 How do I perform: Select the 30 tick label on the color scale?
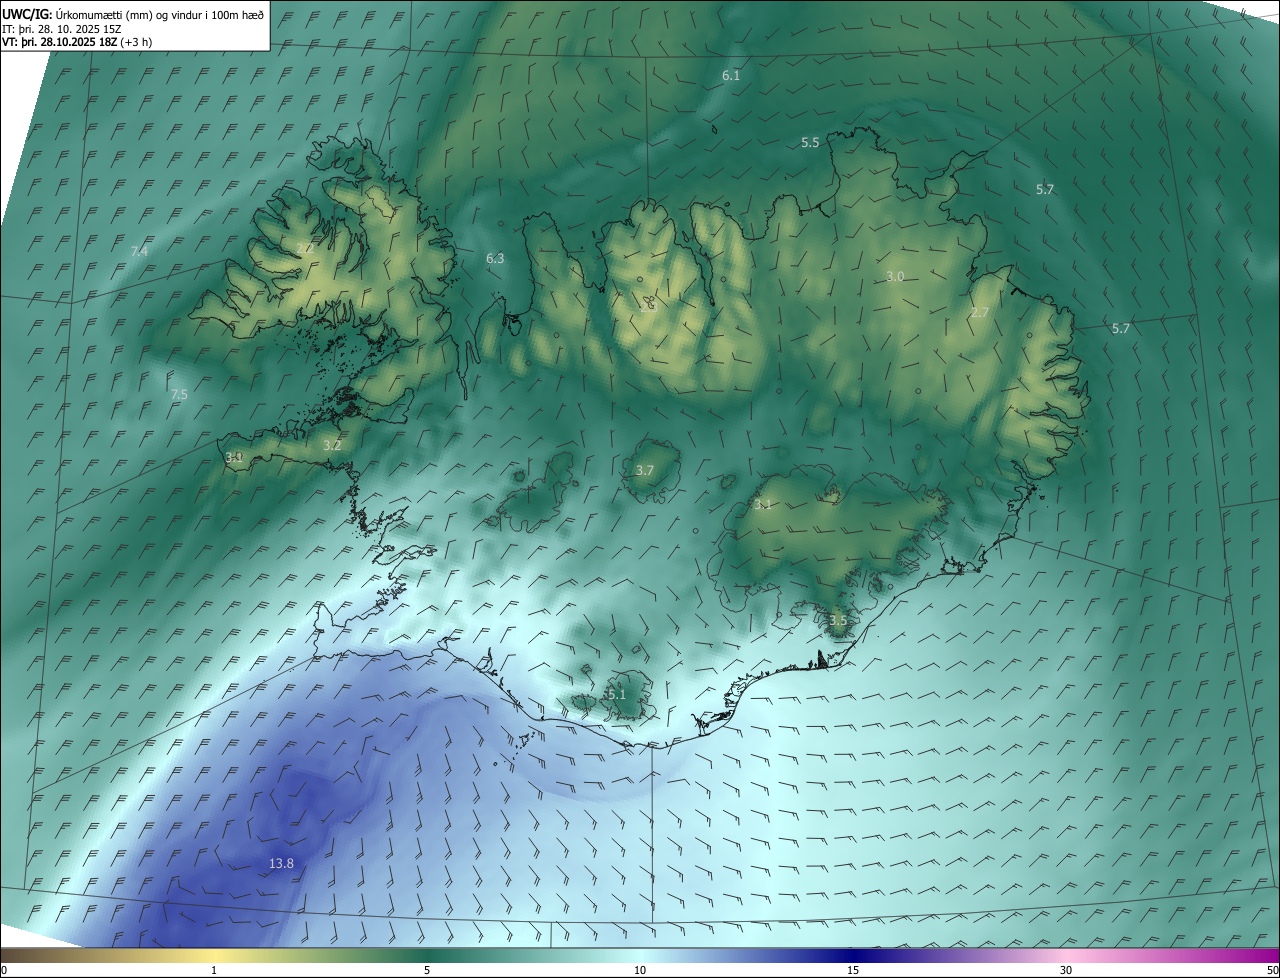click(x=1066, y=970)
